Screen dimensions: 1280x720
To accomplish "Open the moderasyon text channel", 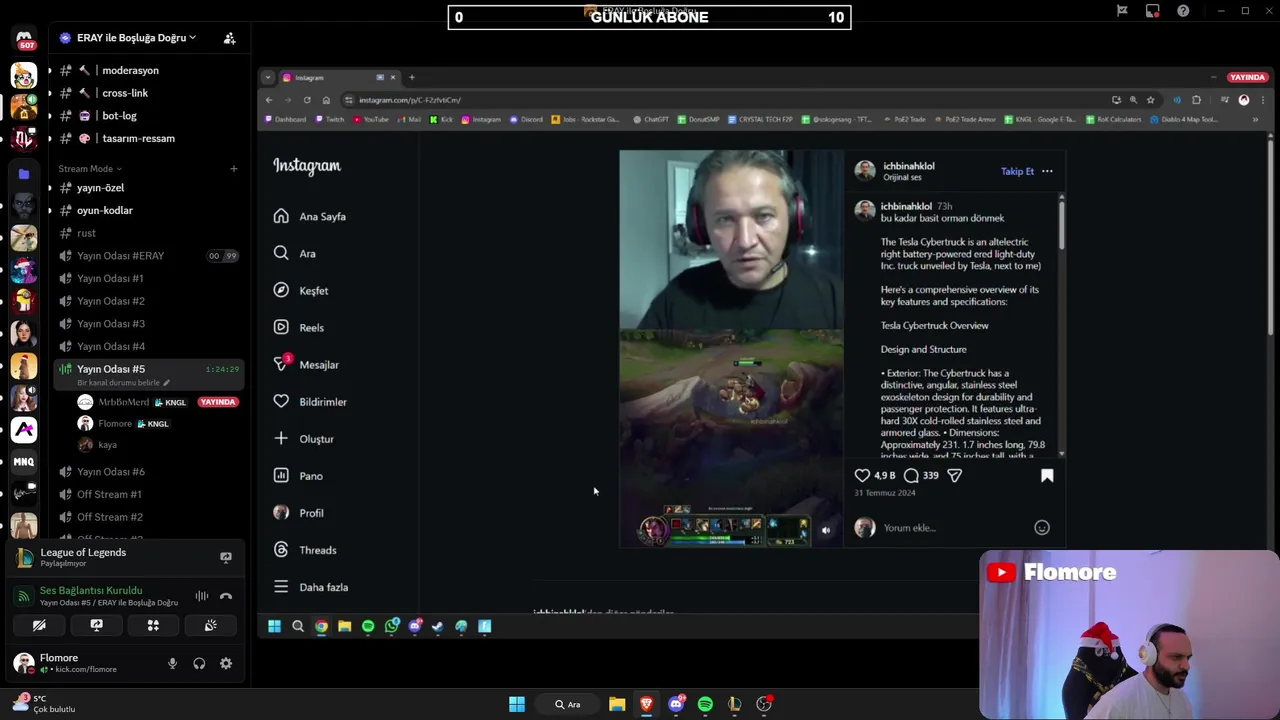I will [148, 70].
